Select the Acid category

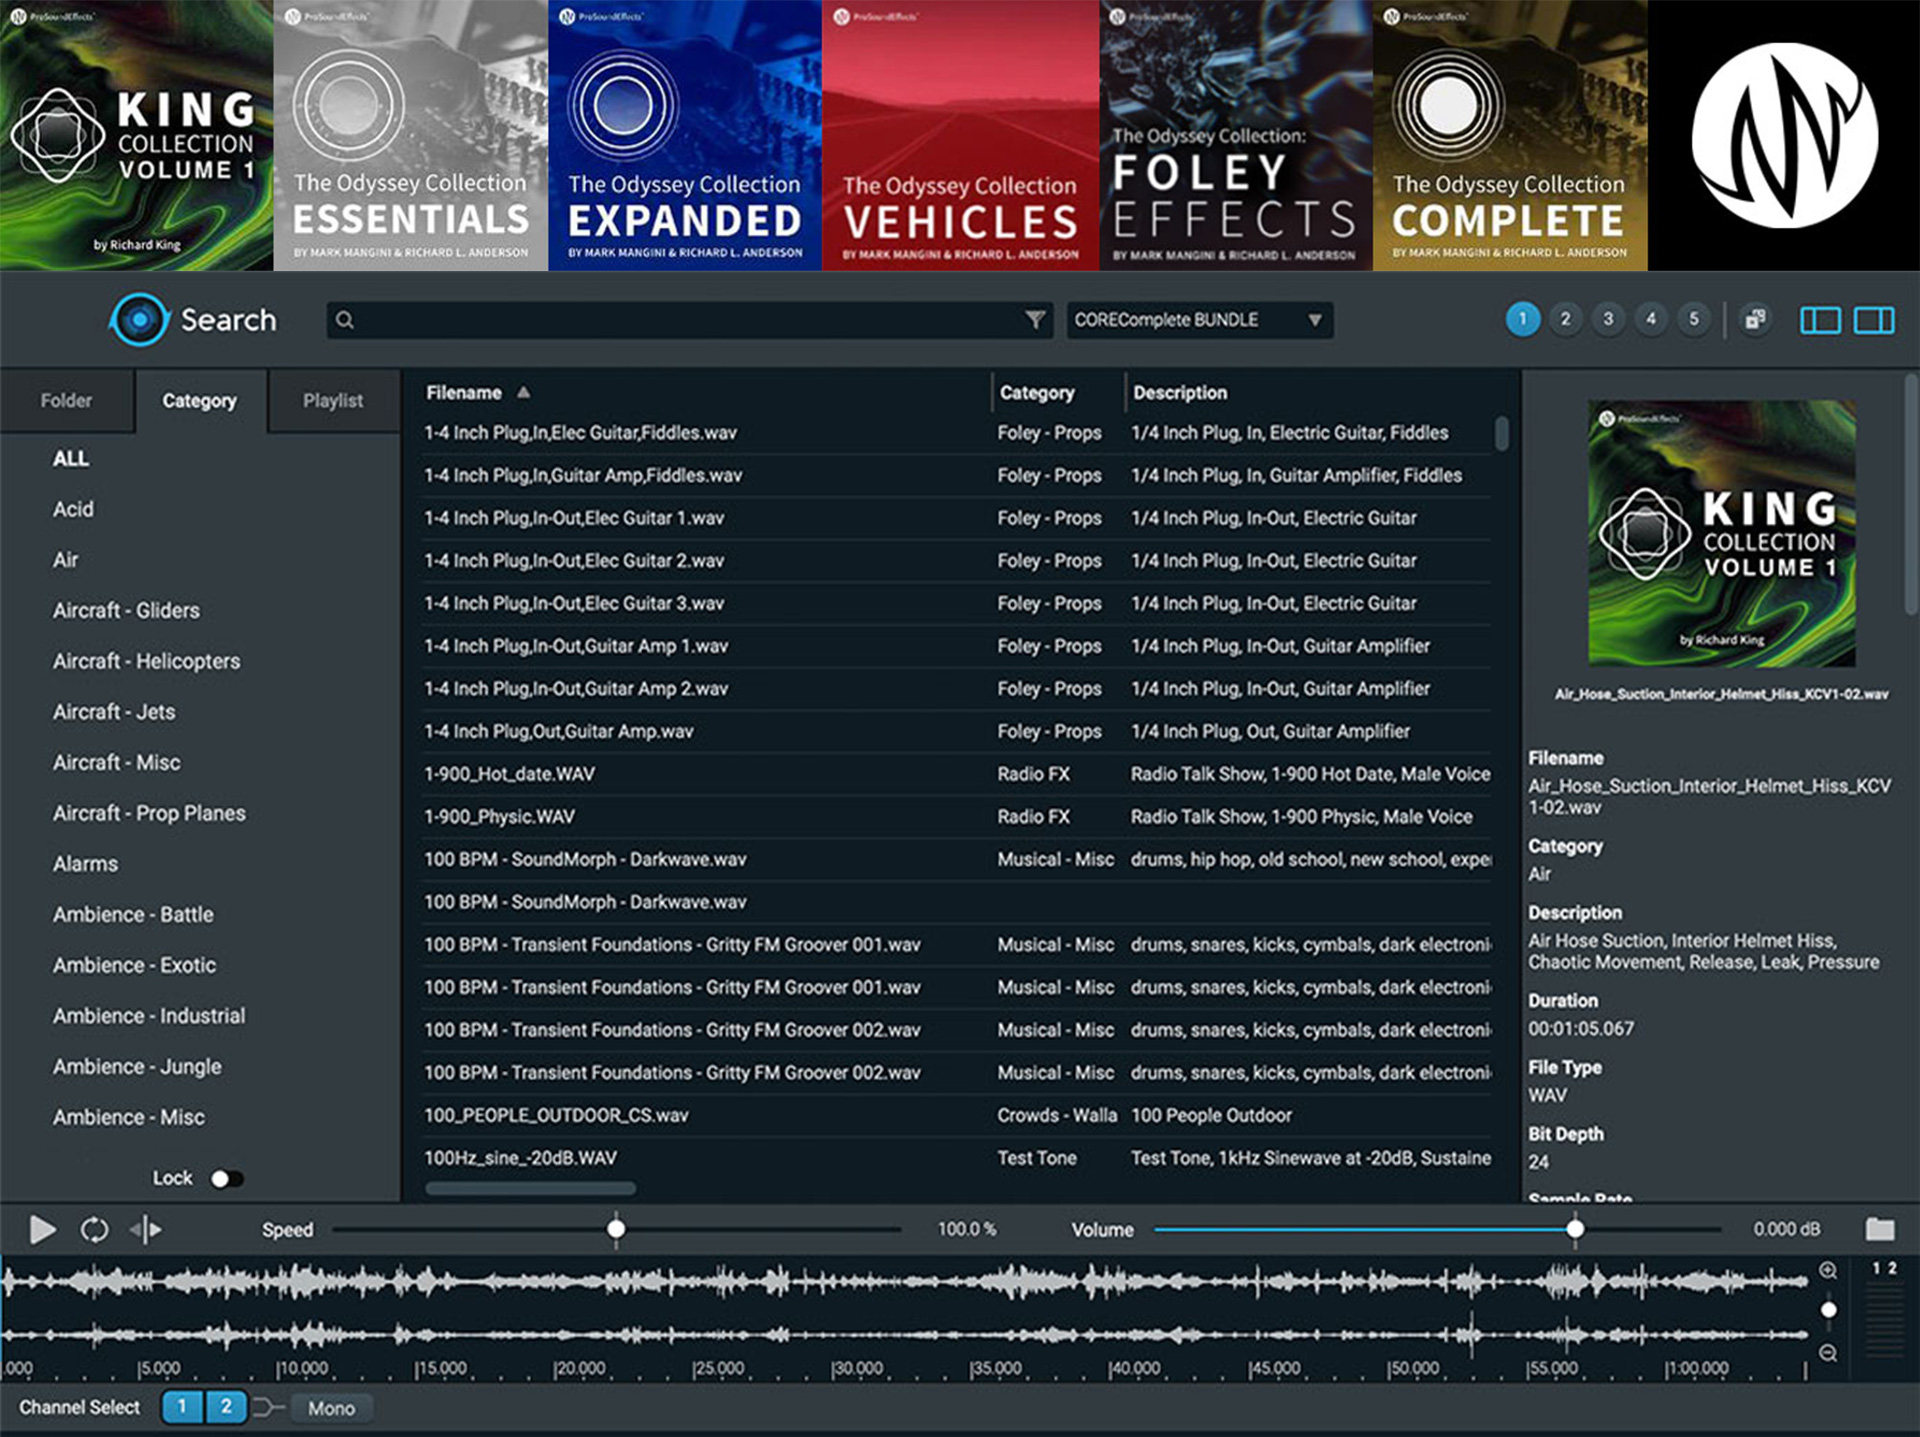coord(73,509)
